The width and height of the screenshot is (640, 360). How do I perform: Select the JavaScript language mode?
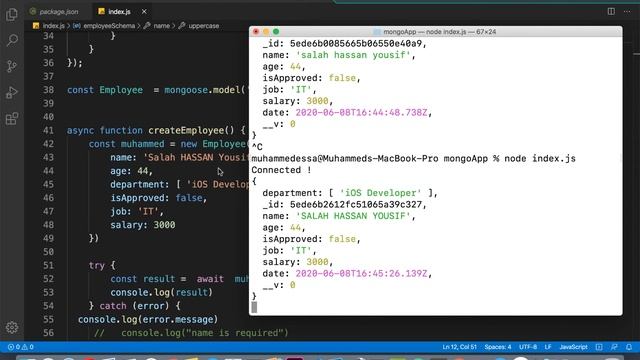pos(573,347)
